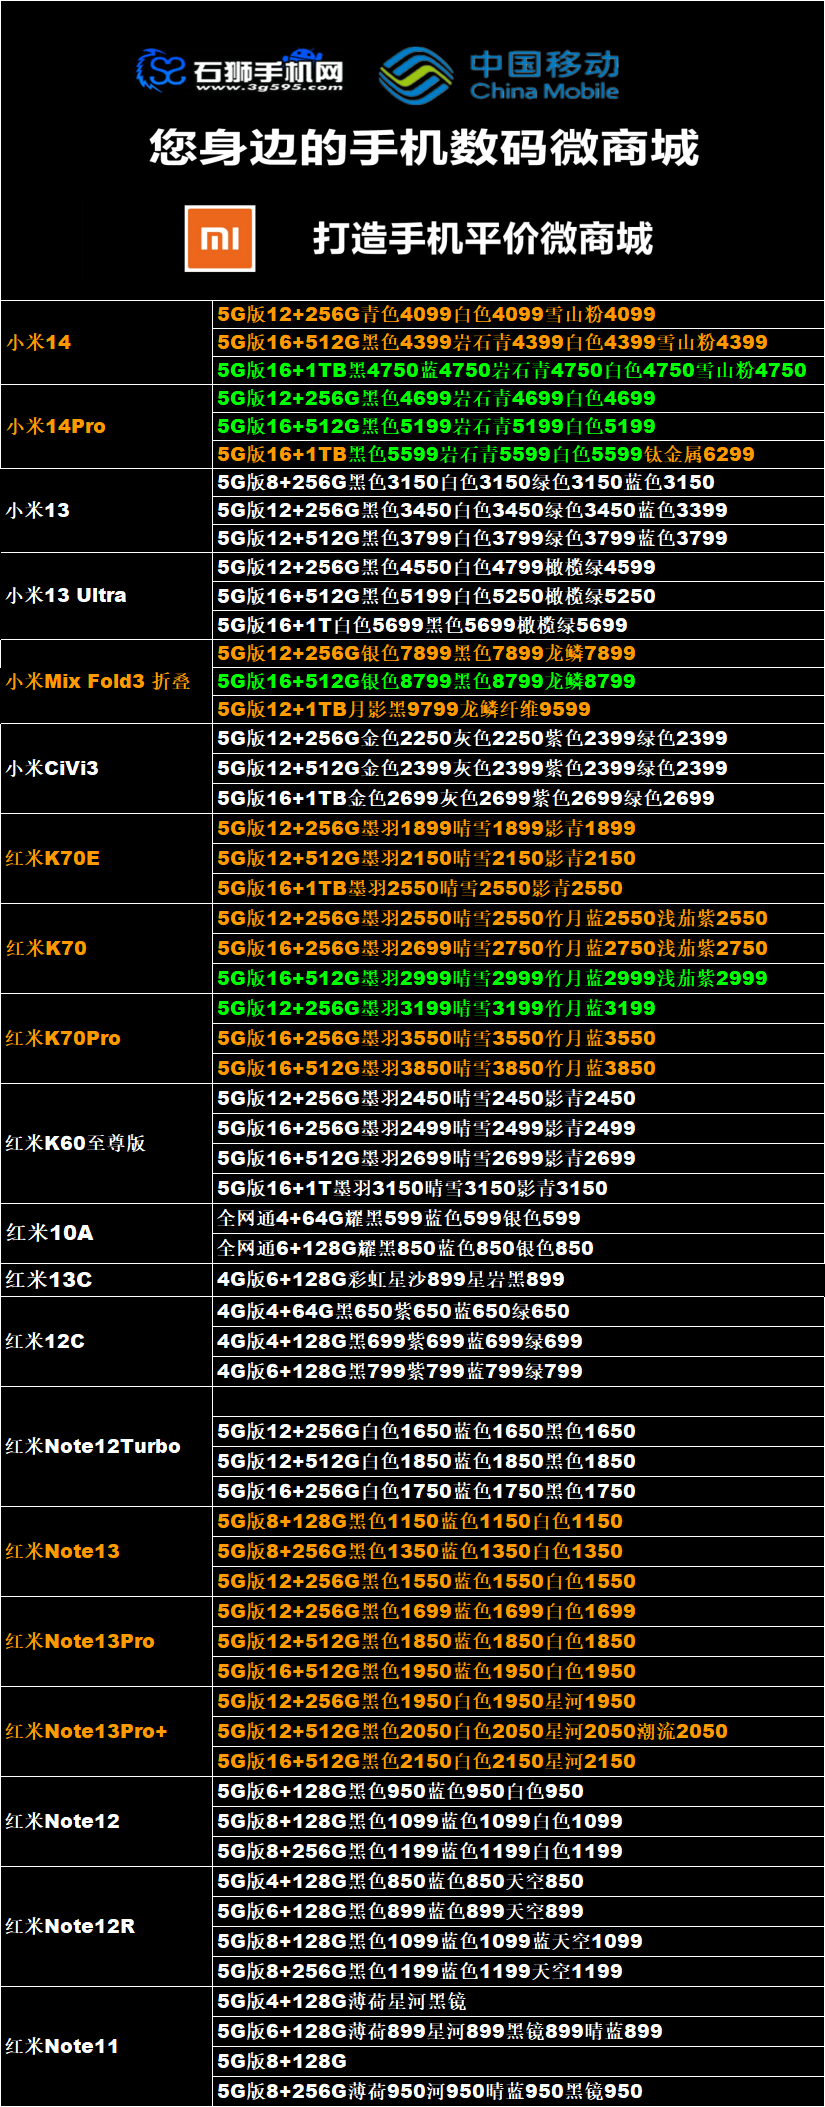
Task: Click the orange Xiaomi MI logo
Action: pos(220,238)
